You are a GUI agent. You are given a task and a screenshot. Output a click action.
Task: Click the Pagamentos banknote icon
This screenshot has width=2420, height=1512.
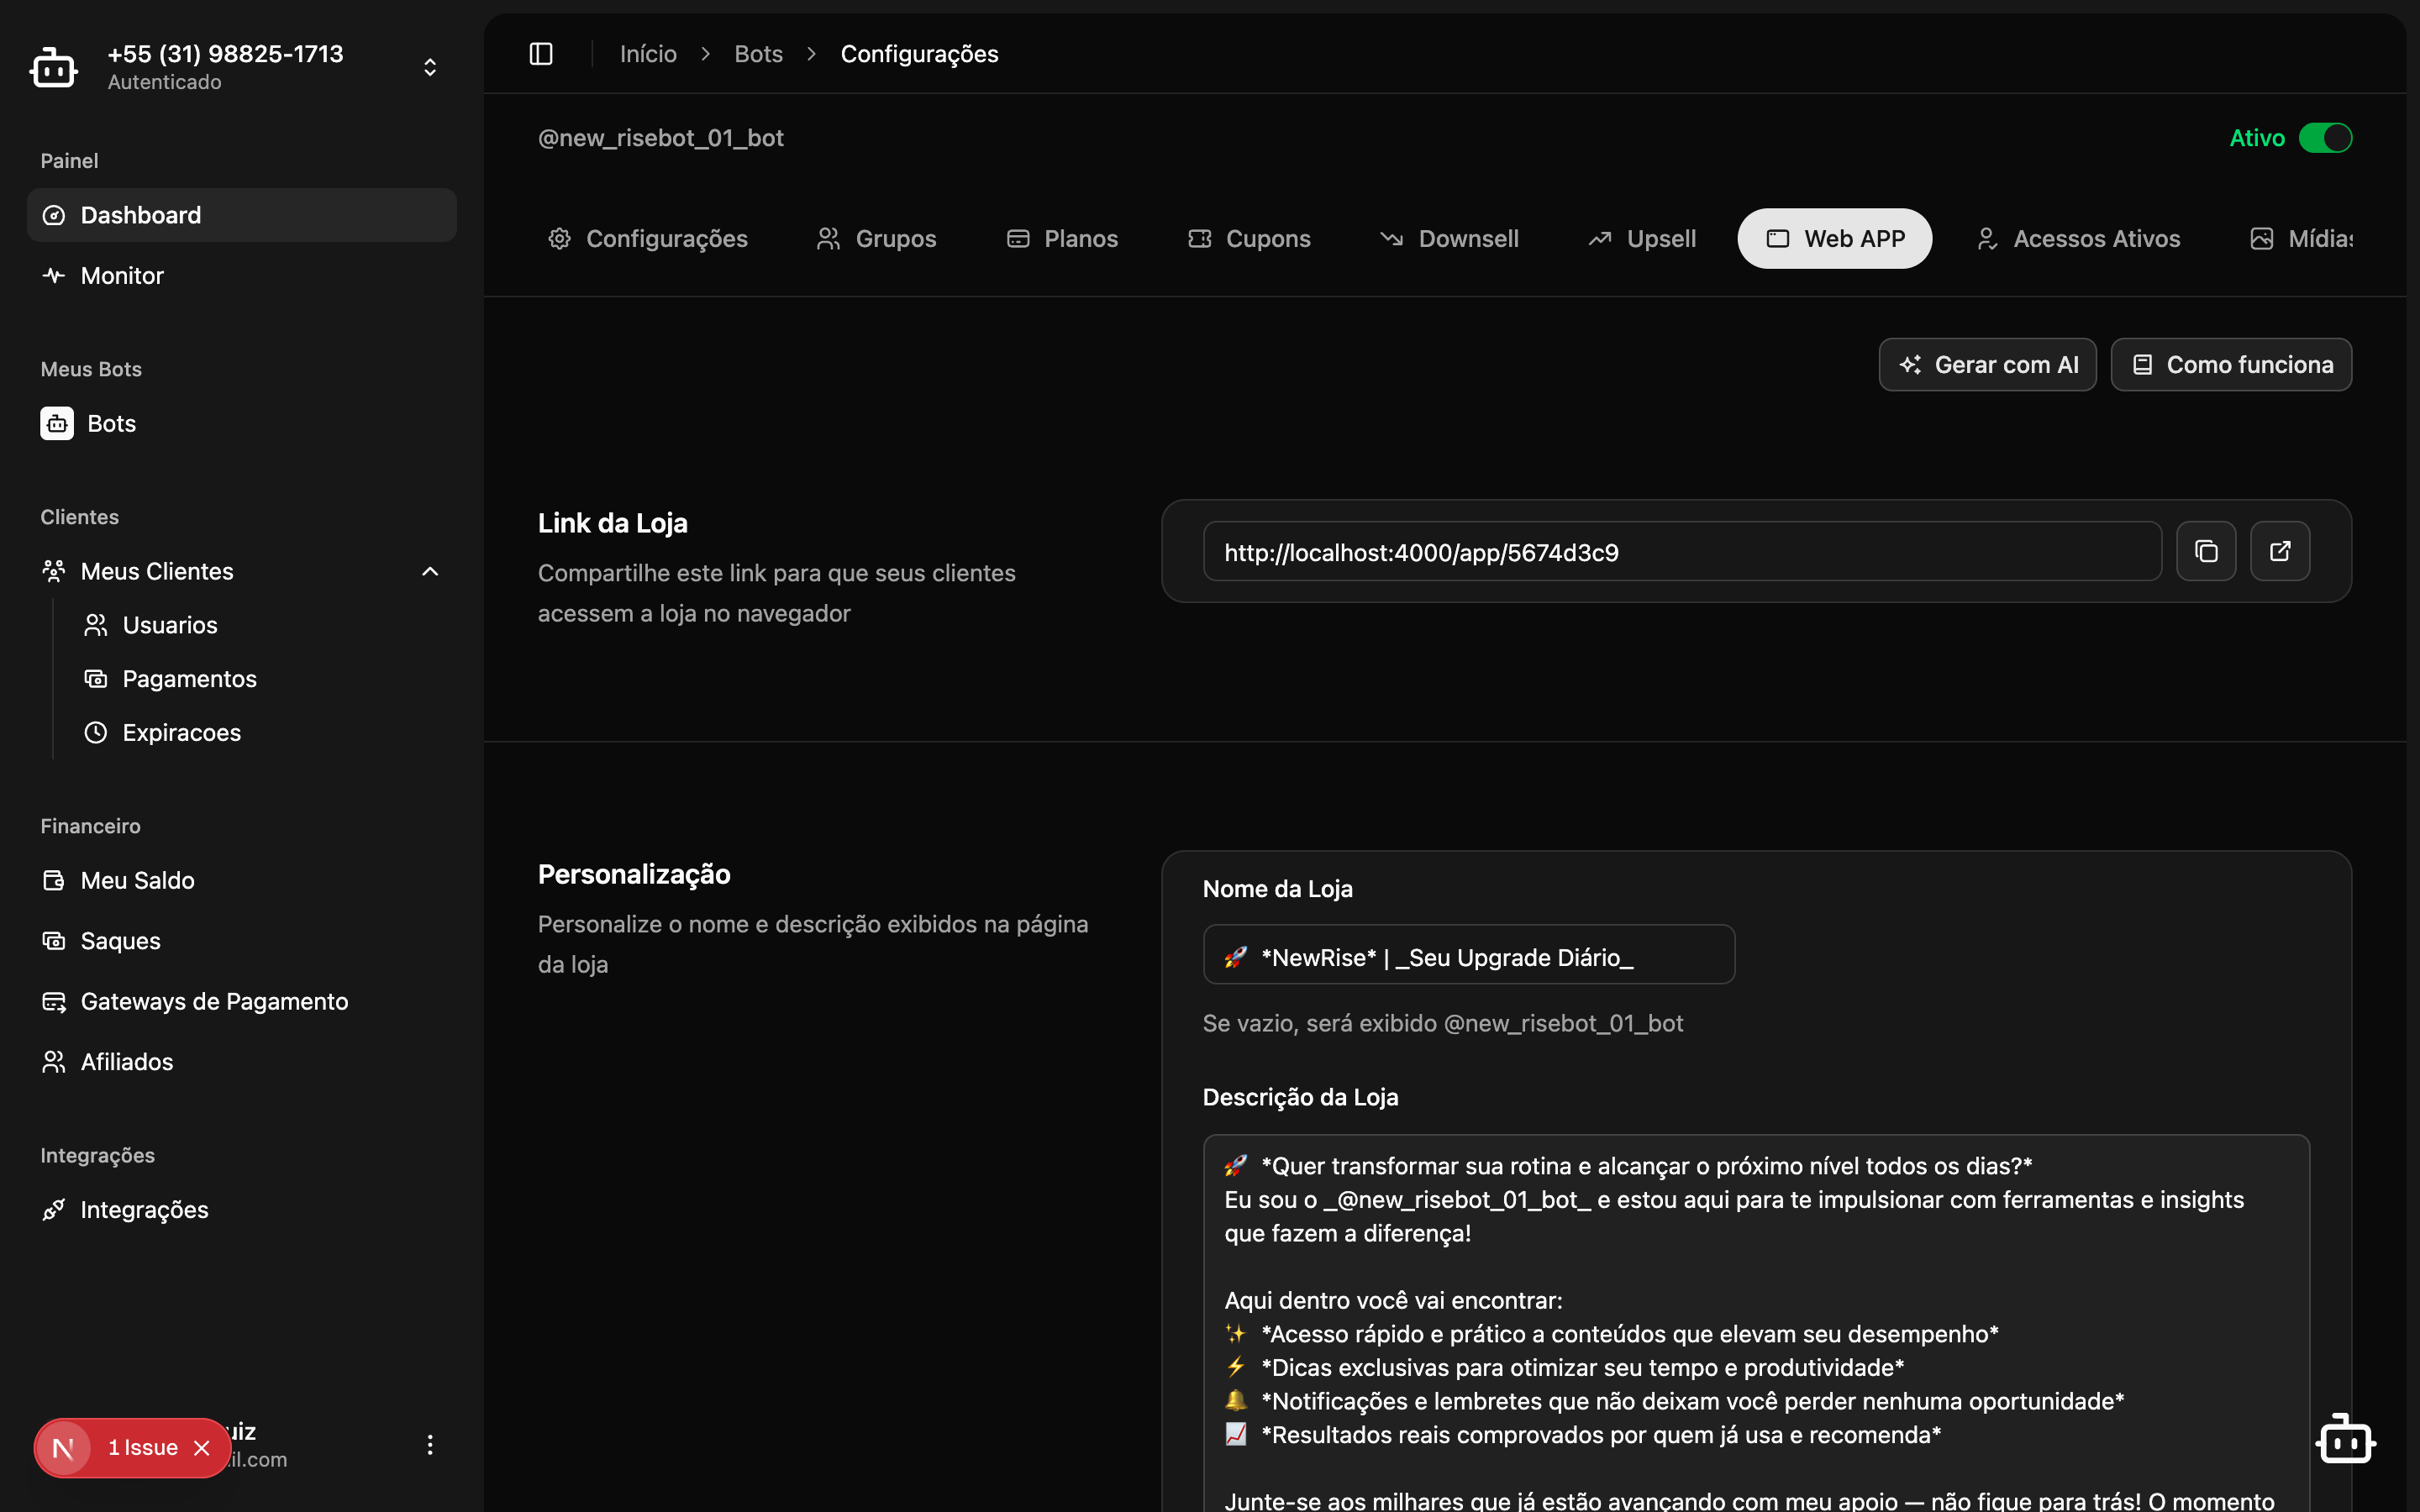pos(96,679)
